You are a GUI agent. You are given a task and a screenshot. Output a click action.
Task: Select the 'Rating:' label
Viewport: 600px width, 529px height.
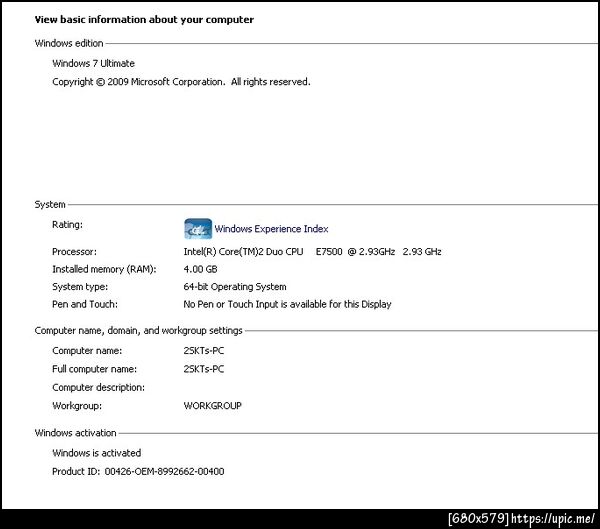pos(67,225)
